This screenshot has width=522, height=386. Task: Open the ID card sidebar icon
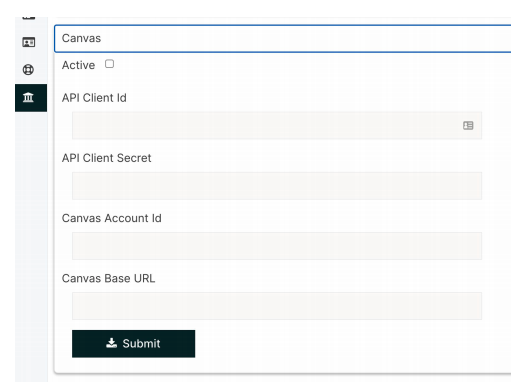pyautogui.click(x=29, y=42)
